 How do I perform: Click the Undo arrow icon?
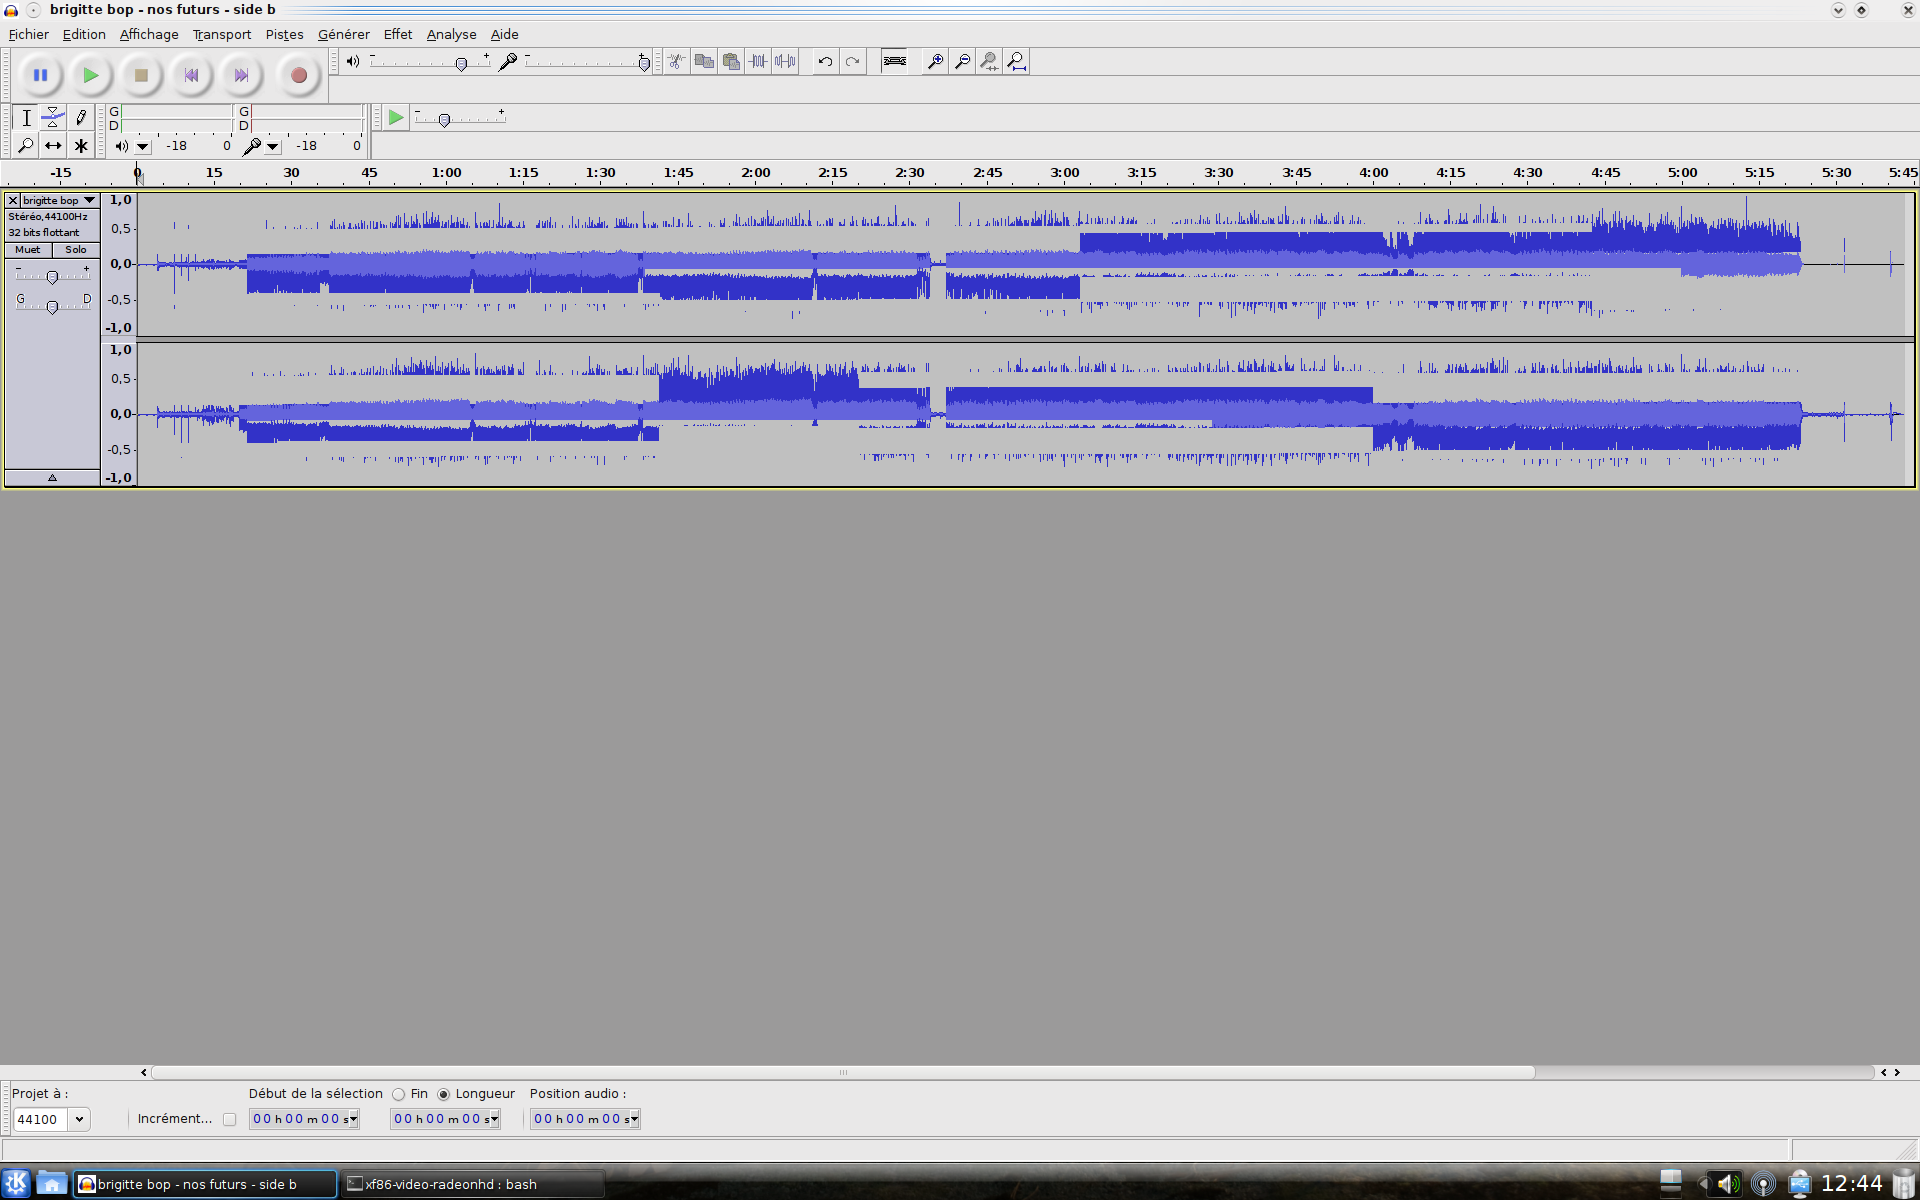tap(825, 62)
